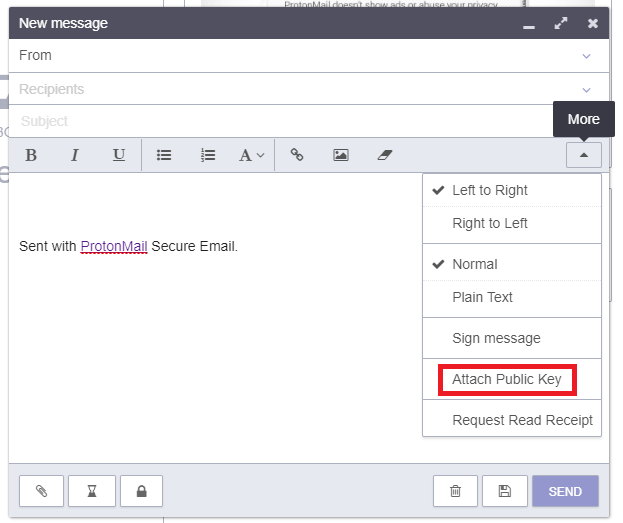Collapse the More options menu arrow
This screenshot has height=523, width=623.
tap(584, 155)
